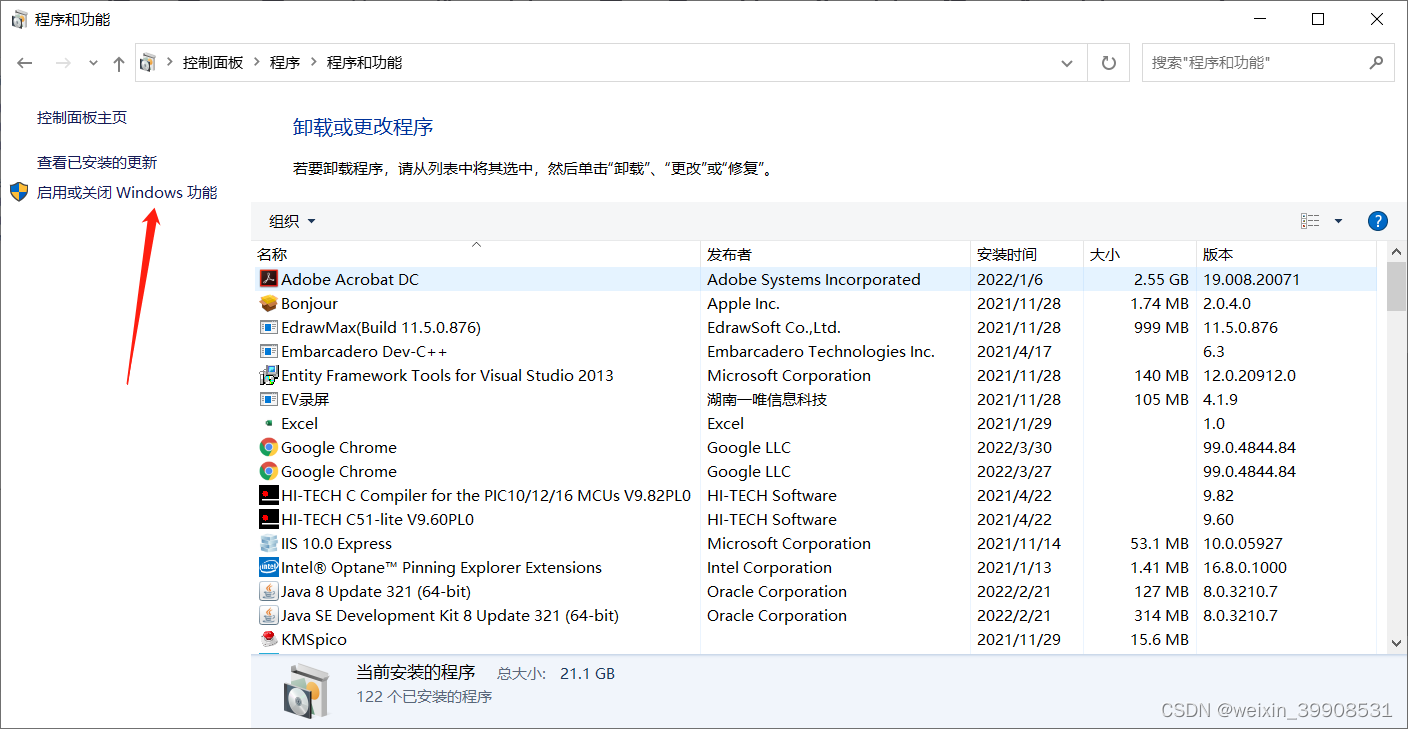The width and height of the screenshot is (1408, 729).
Task: Maximize the 程序和功能 window
Action: click(x=1318, y=19)
